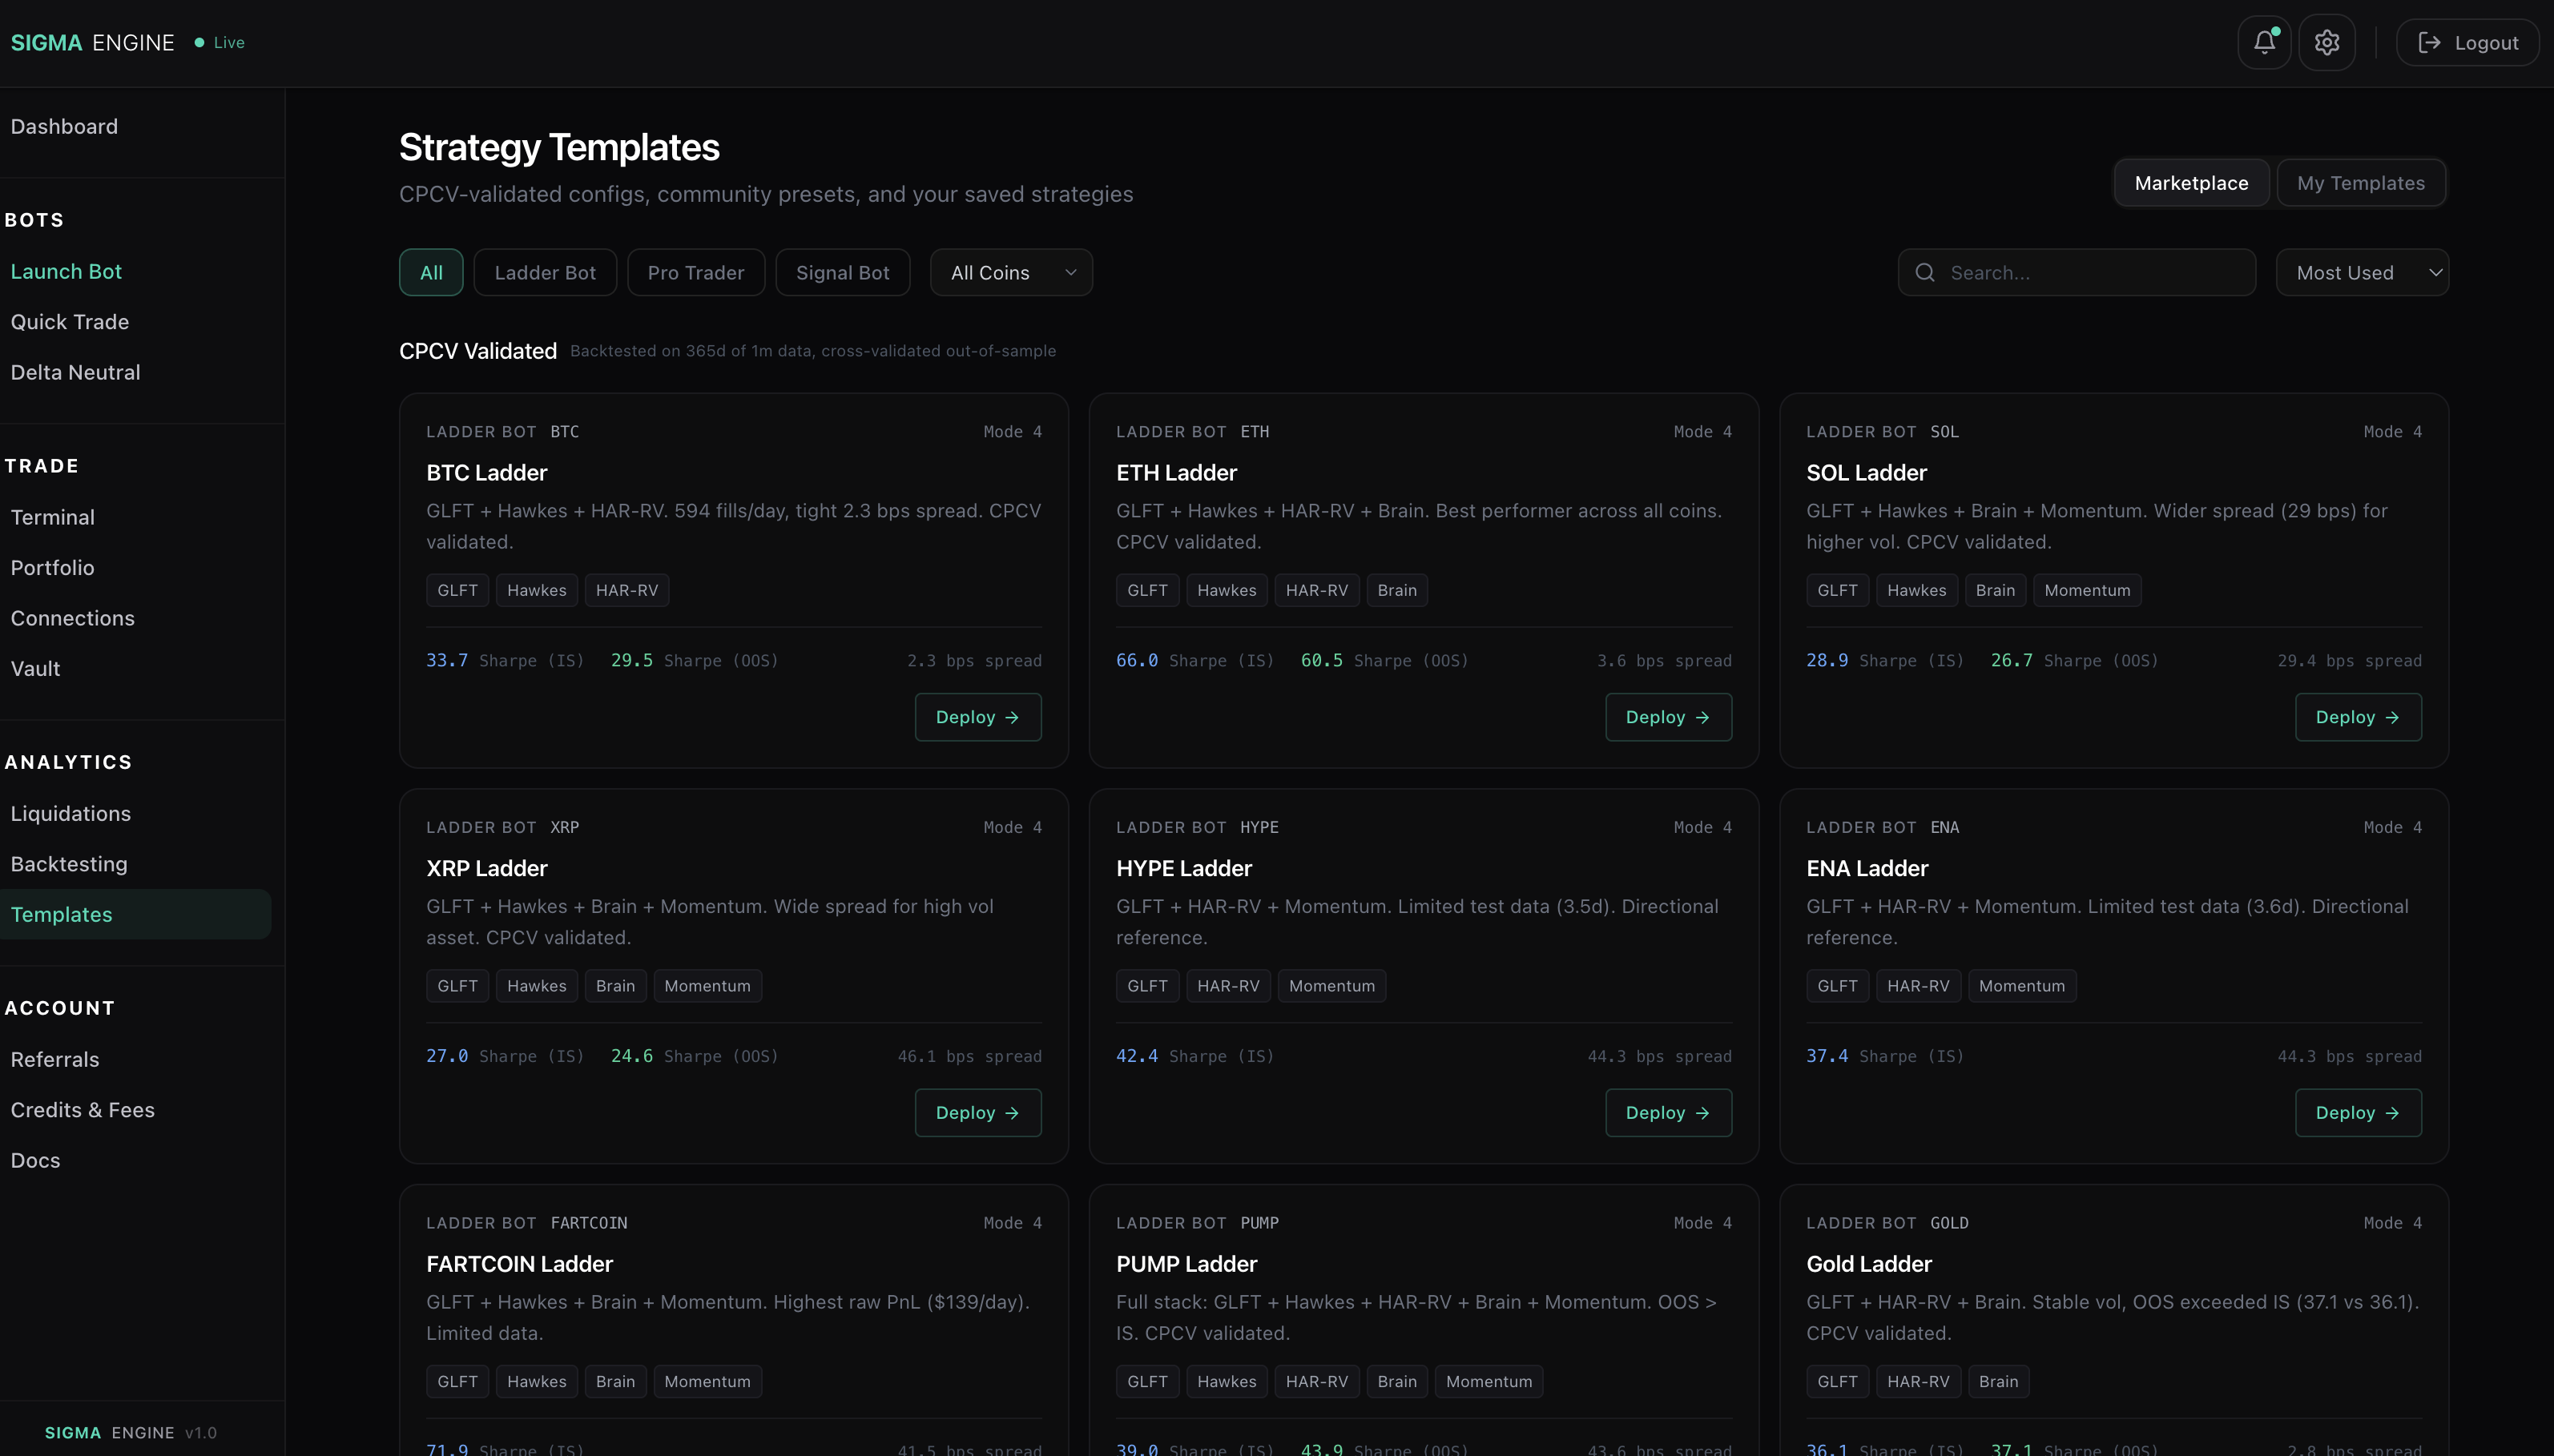Screen dimensions: 2554x1456
Task: Click the CPCV Validated heading
Action: tap(478, 350)
